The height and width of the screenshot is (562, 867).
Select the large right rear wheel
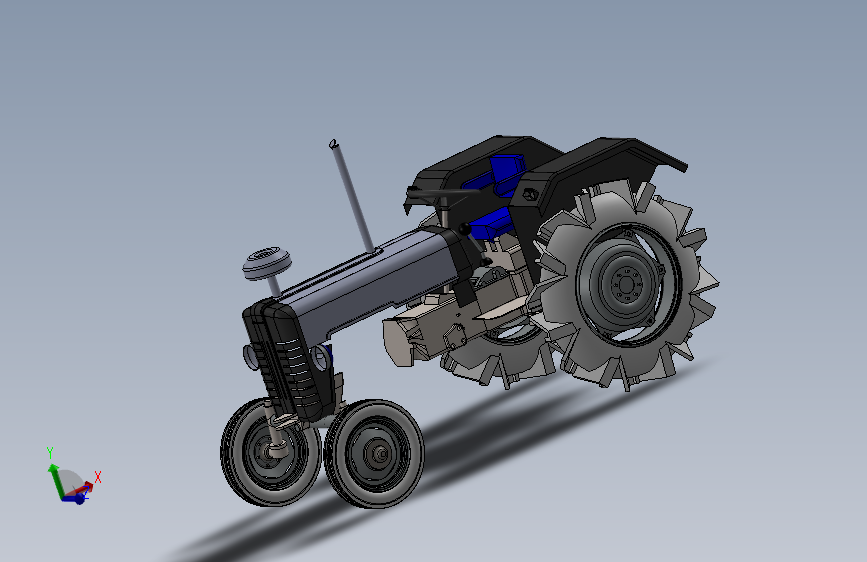[x=626, y=286]
